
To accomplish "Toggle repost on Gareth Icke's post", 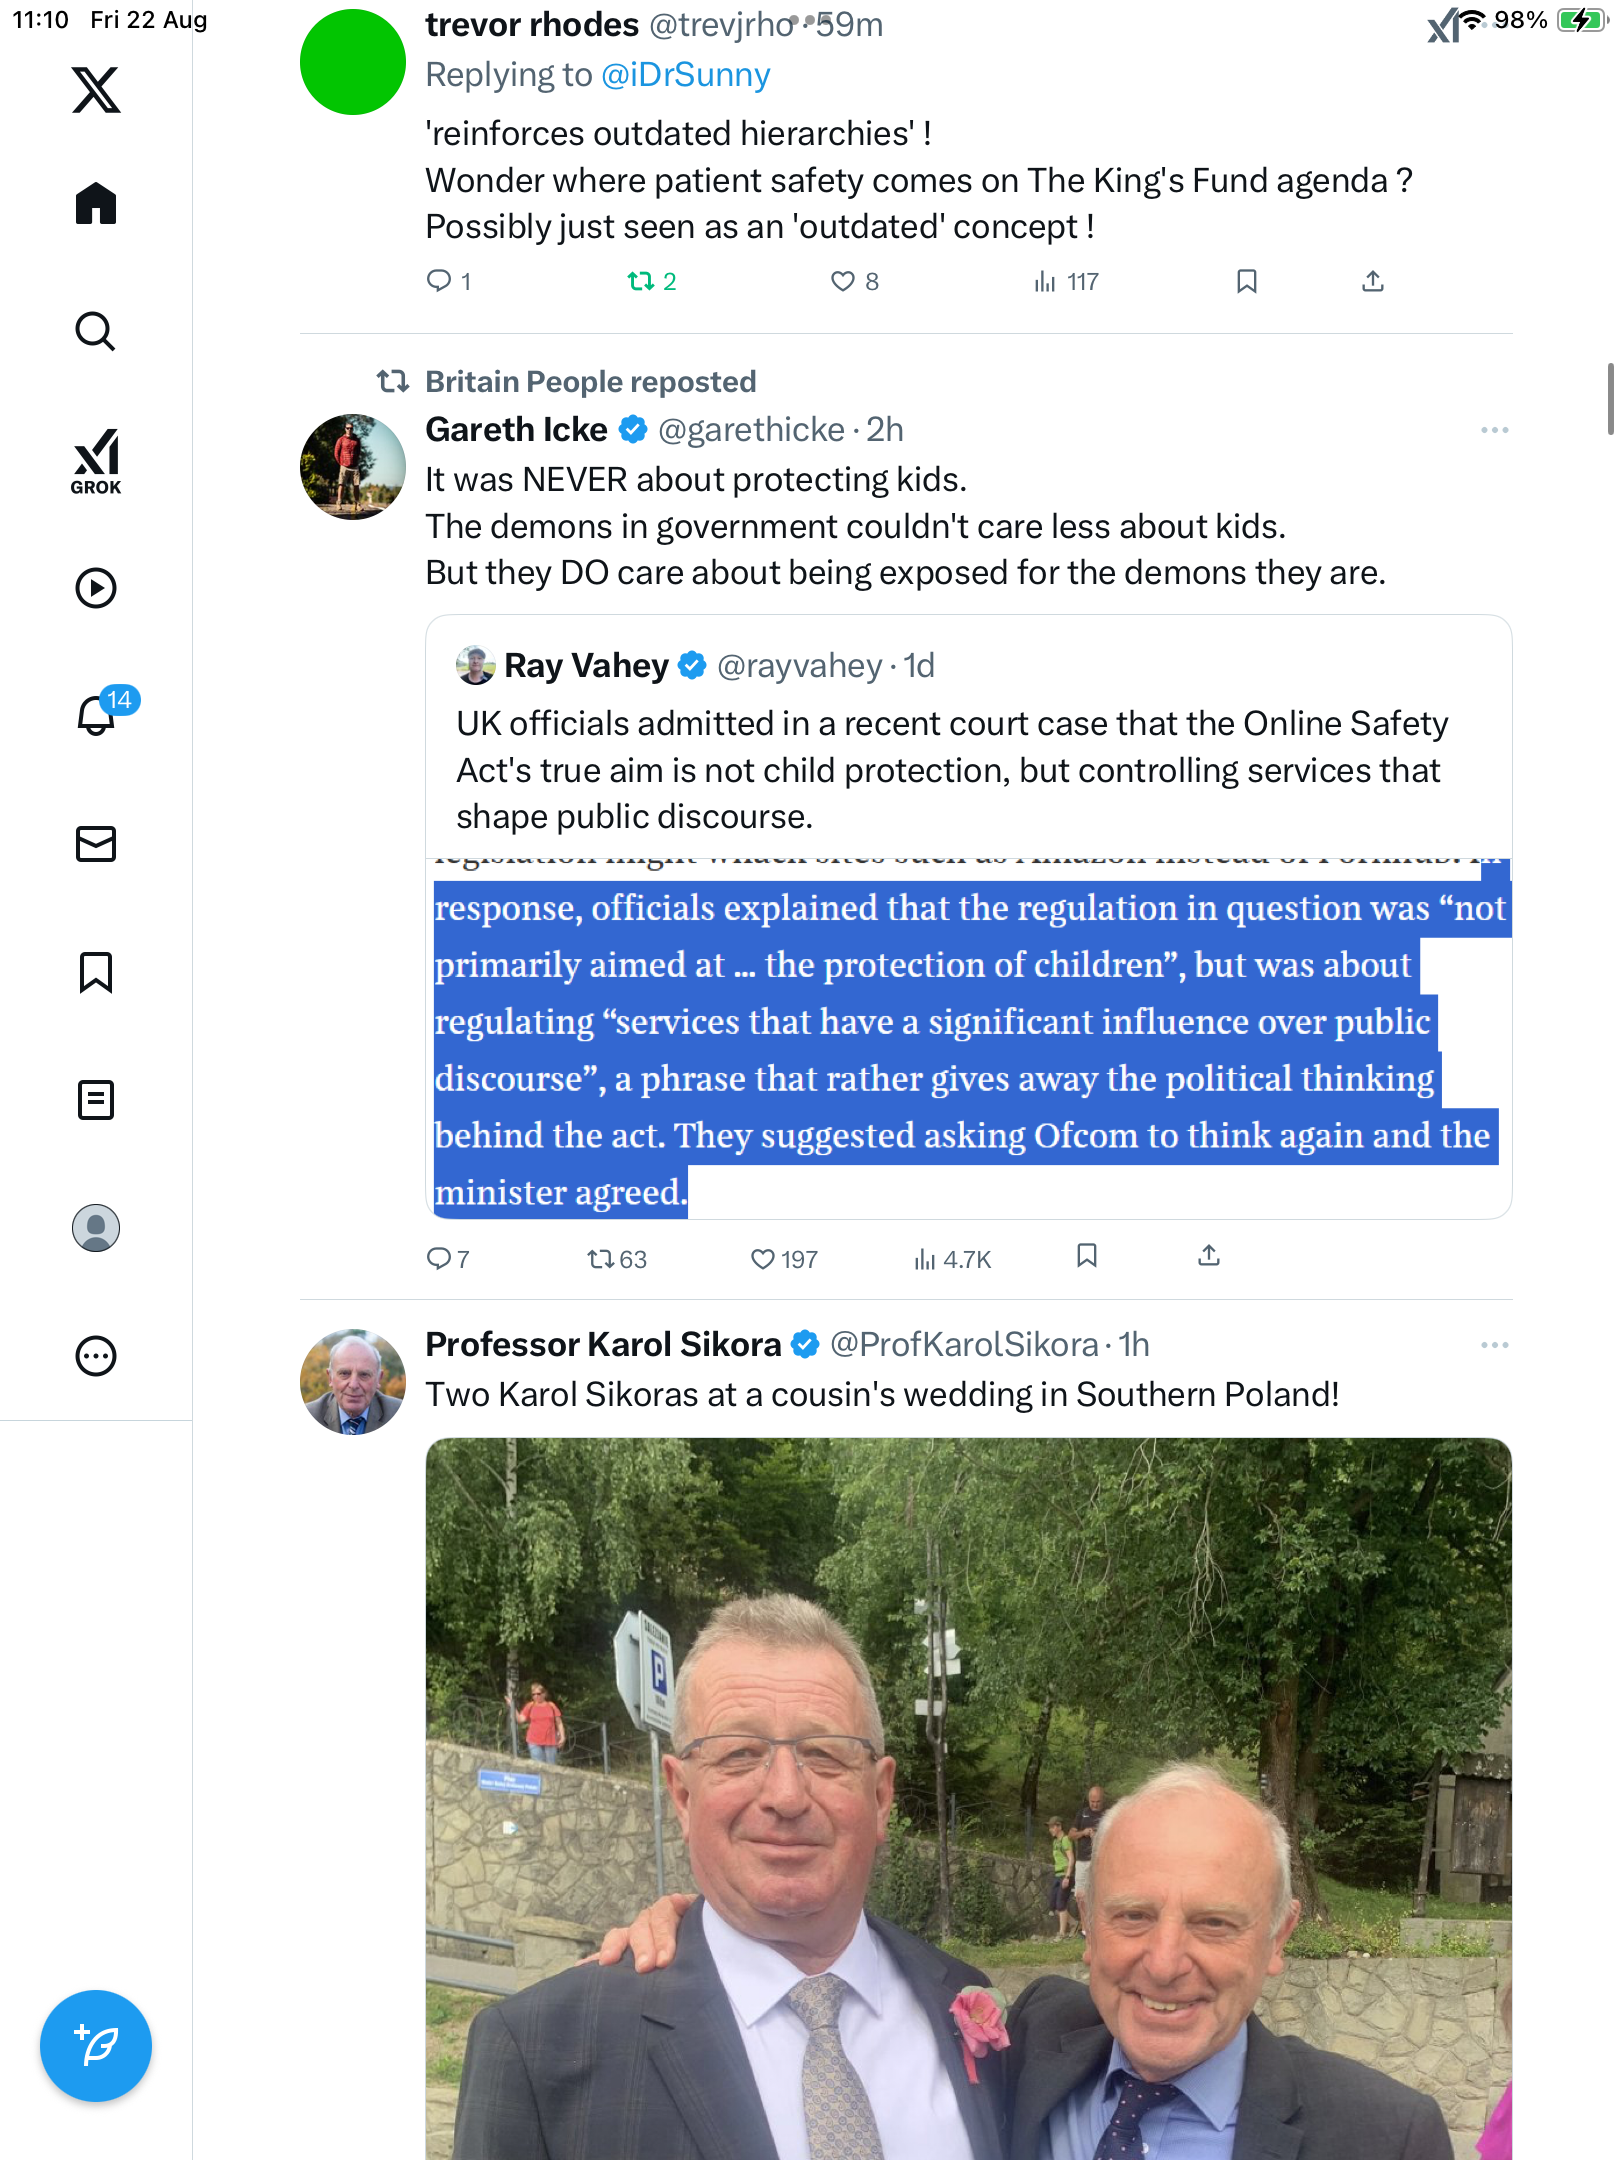I will [601, 1259].
